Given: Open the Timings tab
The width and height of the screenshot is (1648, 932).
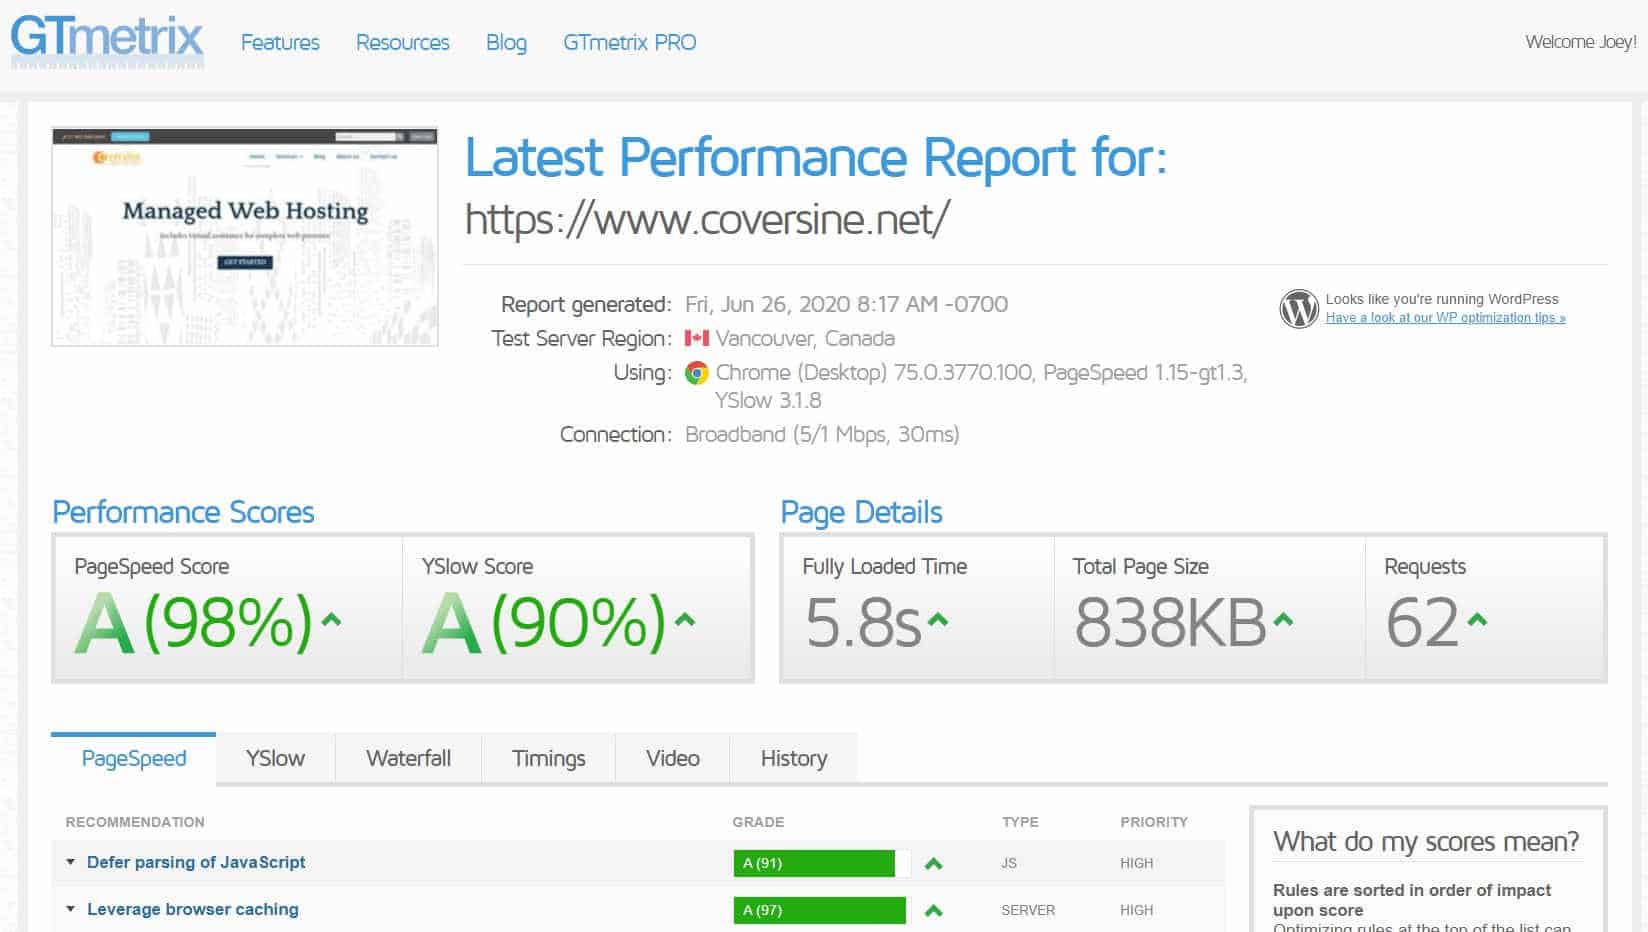Looking at the screenshot, I should click(549, 758).
